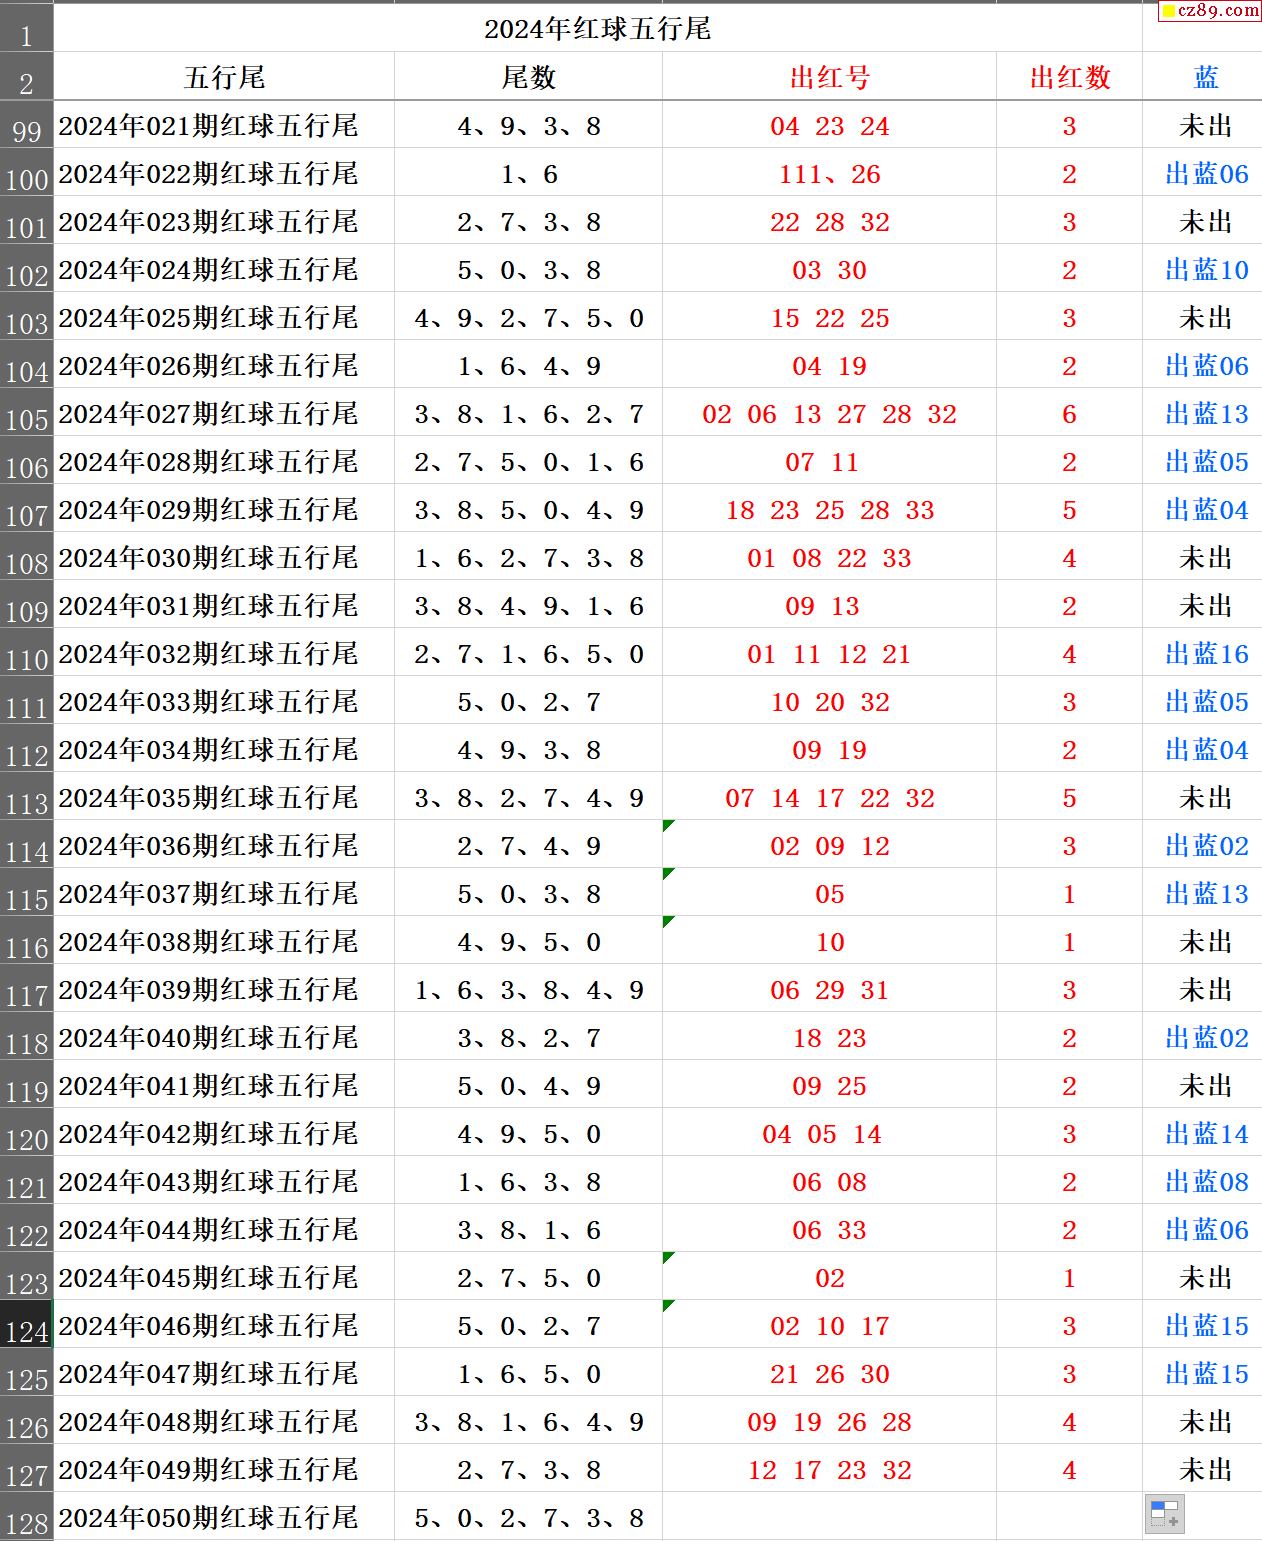This screenshot has height=1541, width=1262.
Task: Select row header 99
Action: tap(26, 127)
